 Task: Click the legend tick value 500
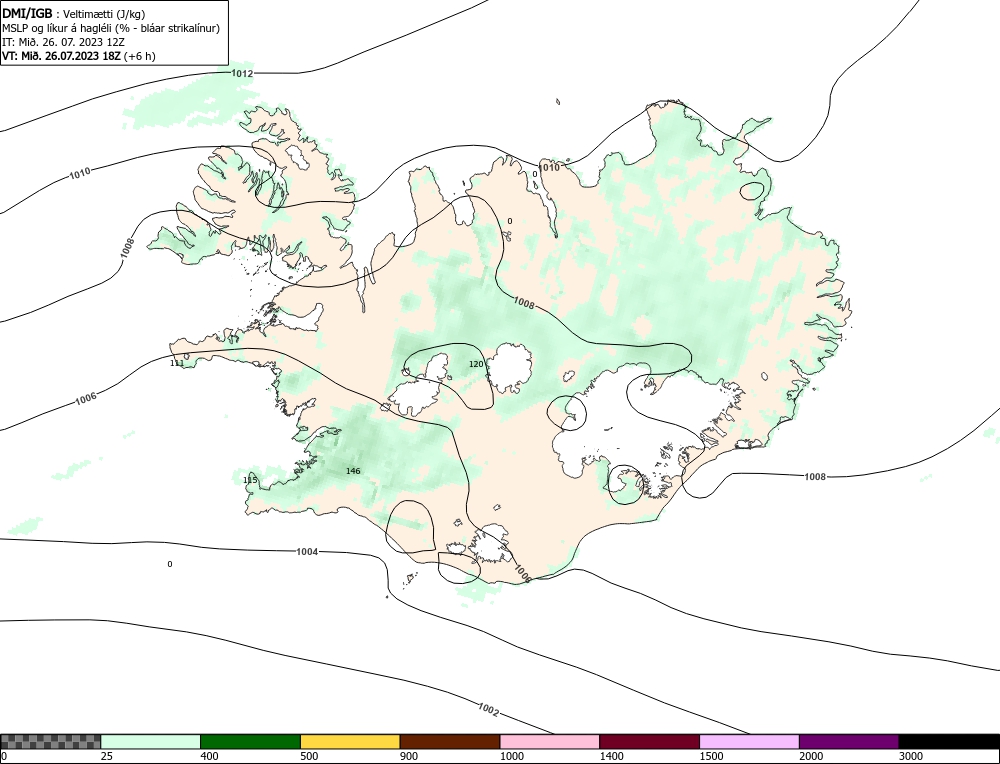pos(309,756)
